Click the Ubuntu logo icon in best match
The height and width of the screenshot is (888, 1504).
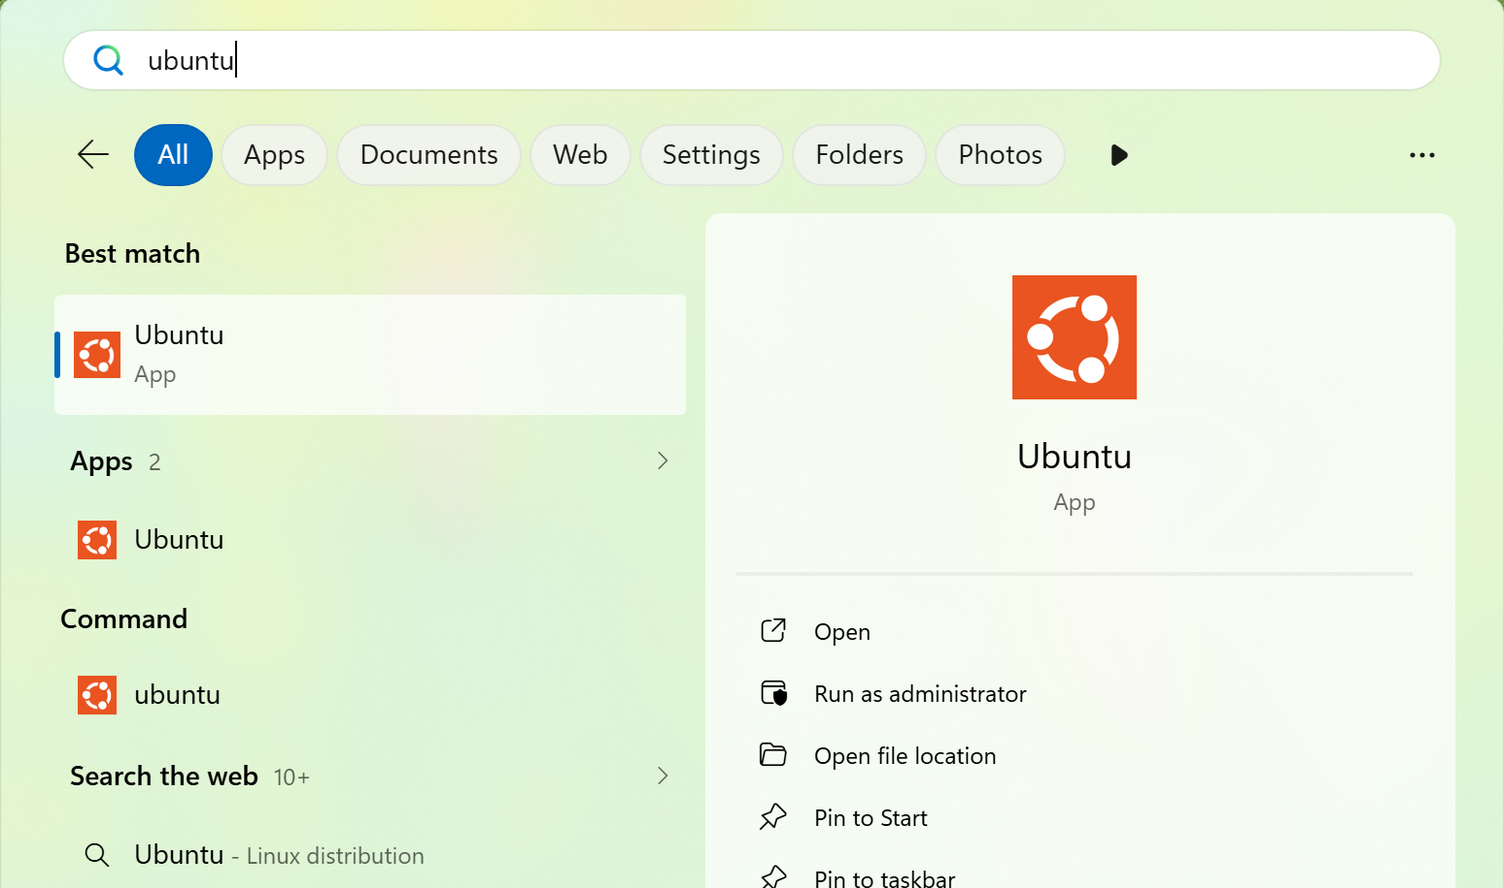pyautogui.click(x=97, y=355)
